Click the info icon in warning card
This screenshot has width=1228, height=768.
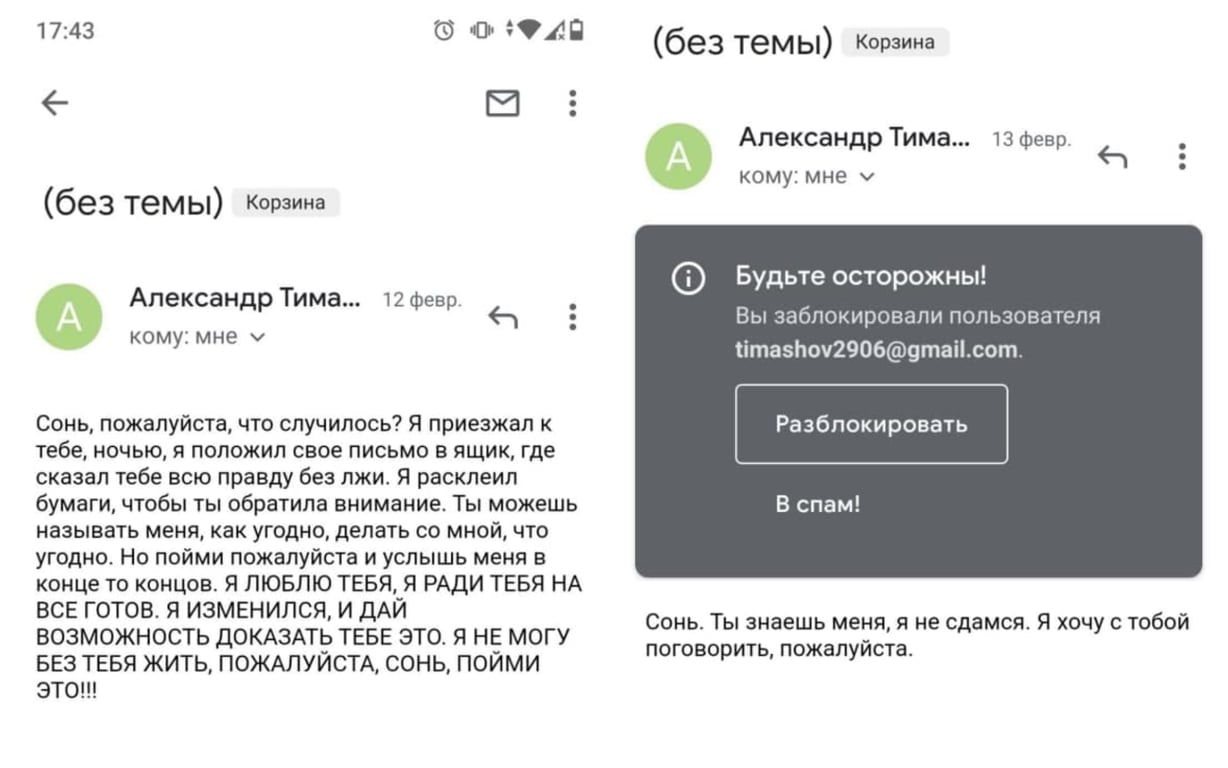tap(688, 278)
